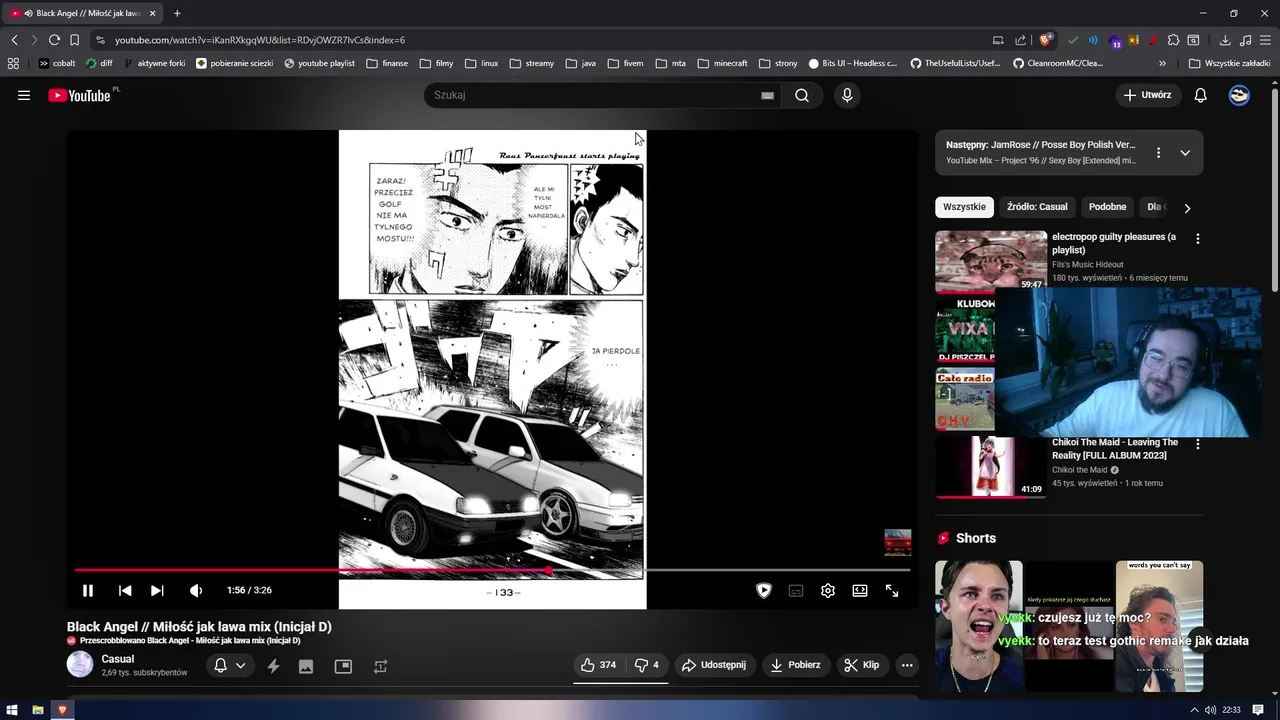Toggle the loop repeat icon below video

pyautogui.click(x=380, y=666)
